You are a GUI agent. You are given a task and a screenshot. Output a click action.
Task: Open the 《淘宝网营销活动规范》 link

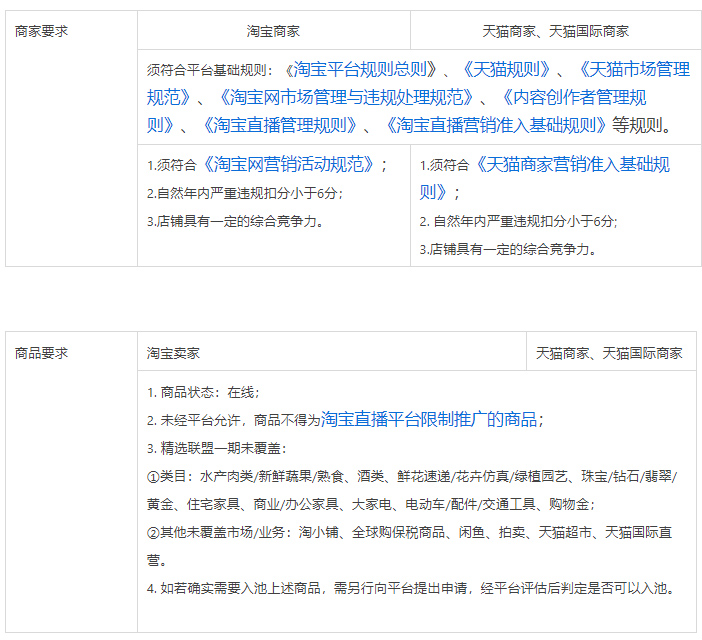coord(288,164)
